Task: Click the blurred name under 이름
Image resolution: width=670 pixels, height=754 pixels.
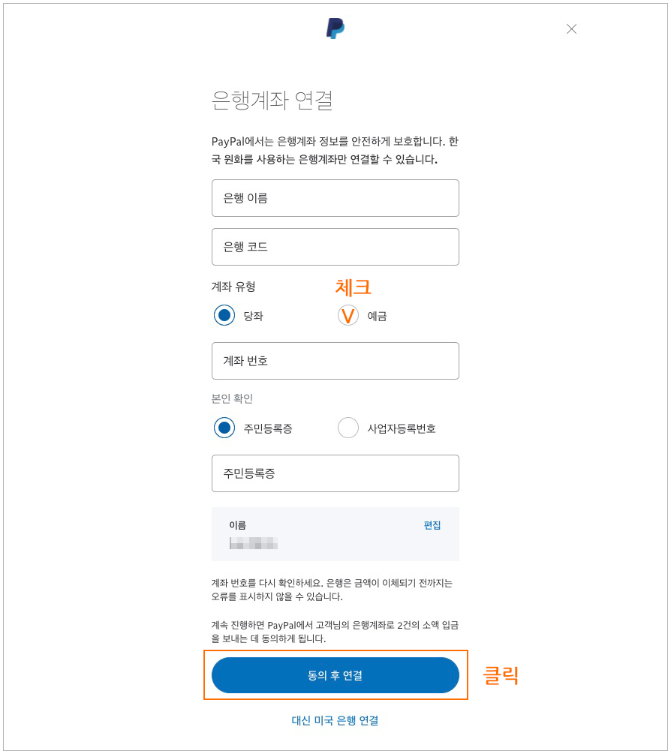Action: (x=253, y=543)
